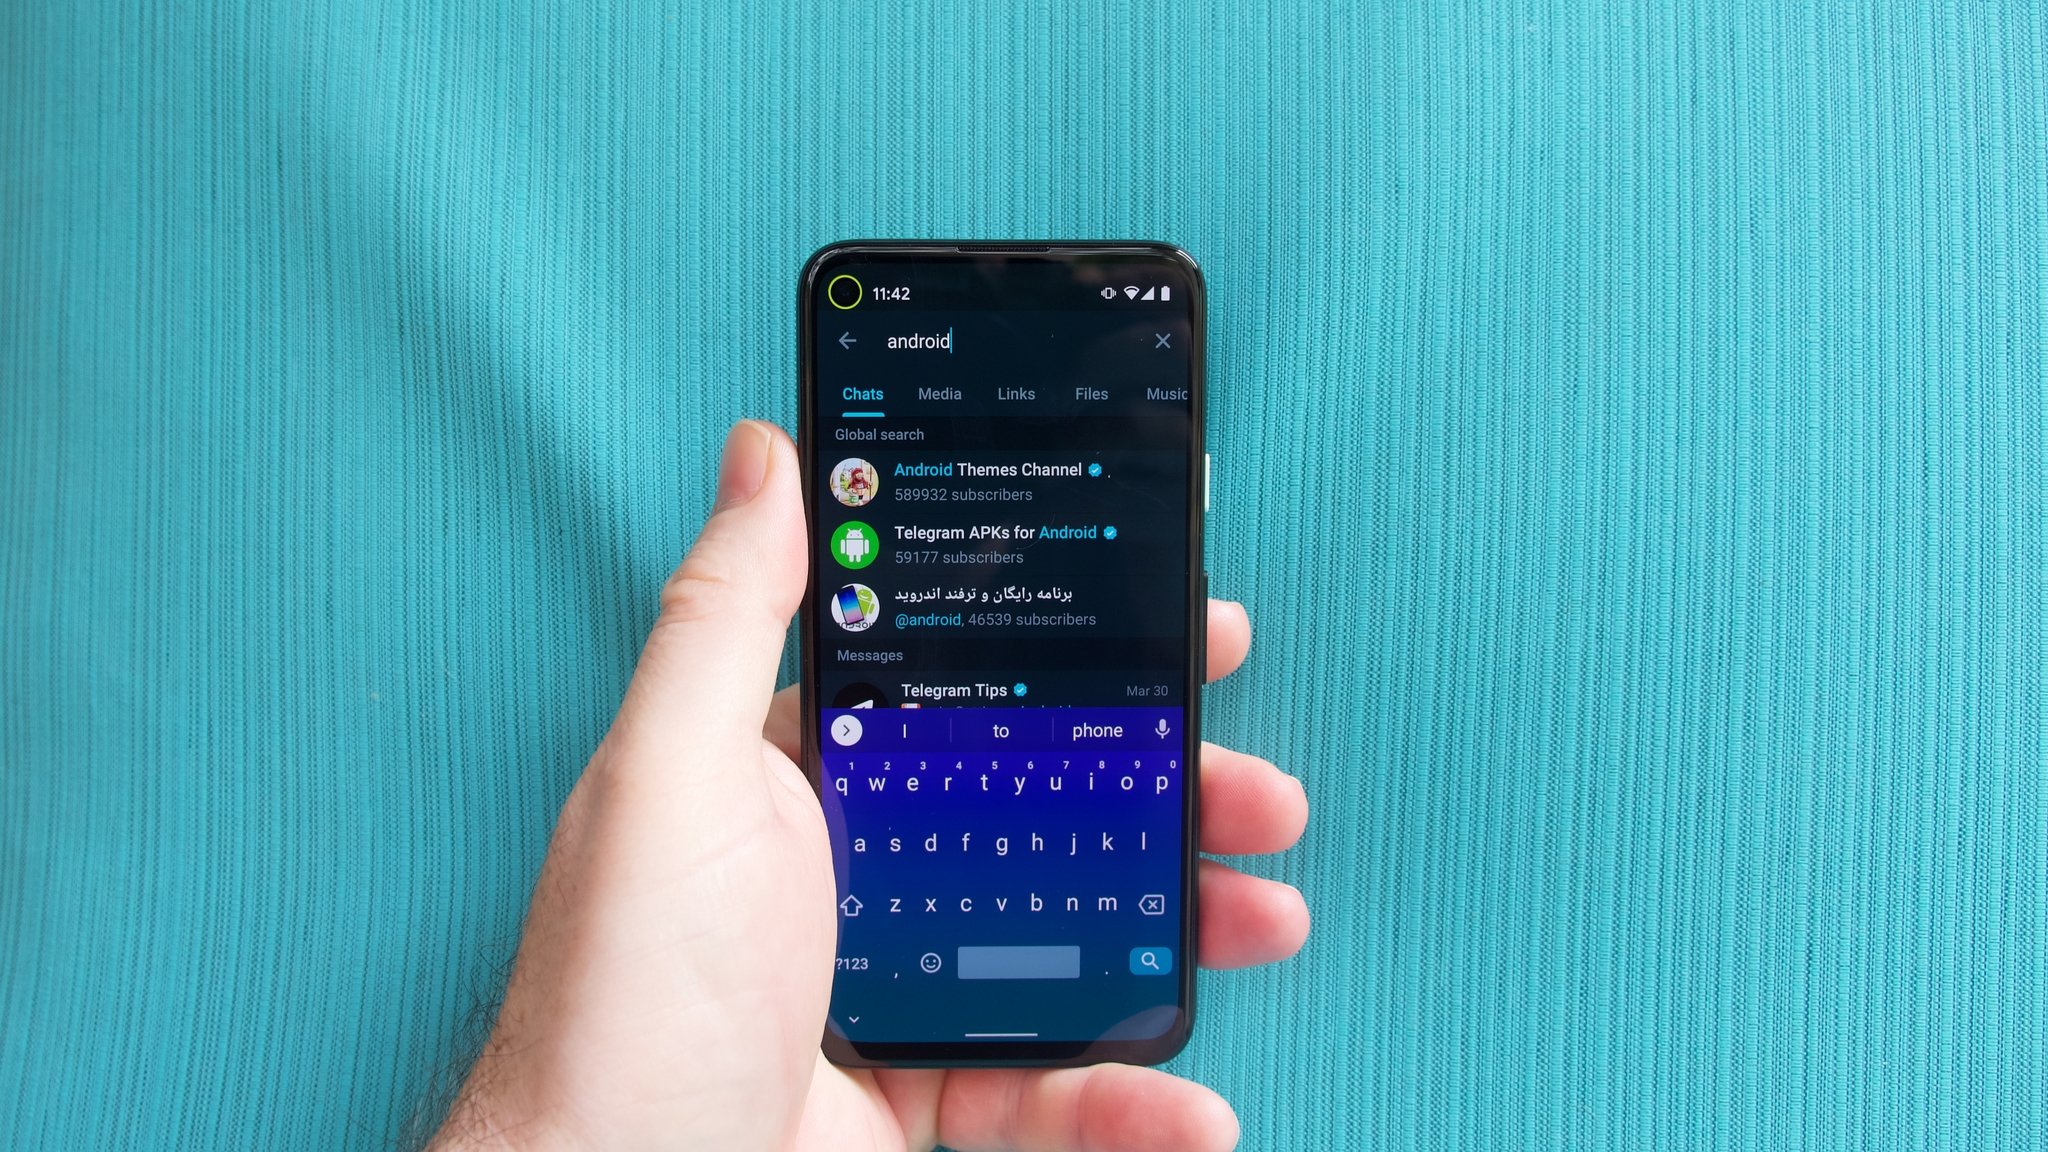Tap the Telegram Tips message result

[x=1004, y=691]
